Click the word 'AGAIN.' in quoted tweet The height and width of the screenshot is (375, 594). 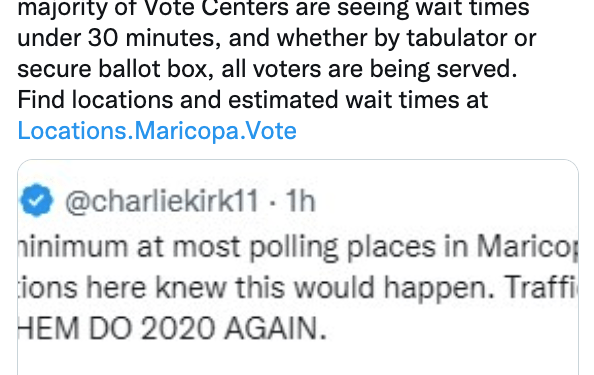275,328
